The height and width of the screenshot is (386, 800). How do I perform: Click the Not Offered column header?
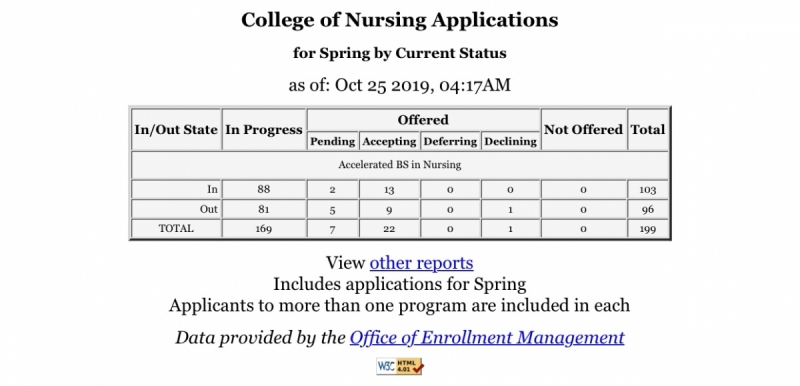[x=583, y=130]
